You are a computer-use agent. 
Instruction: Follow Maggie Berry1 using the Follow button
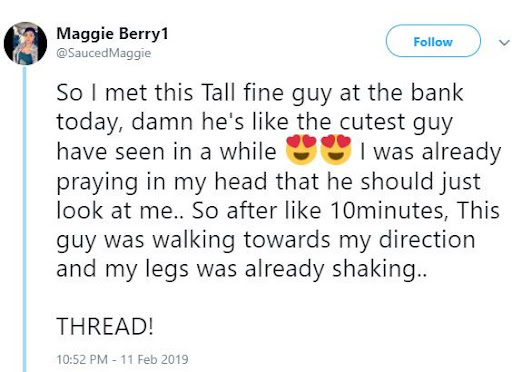pyautogui.click(x=433, y=41)
